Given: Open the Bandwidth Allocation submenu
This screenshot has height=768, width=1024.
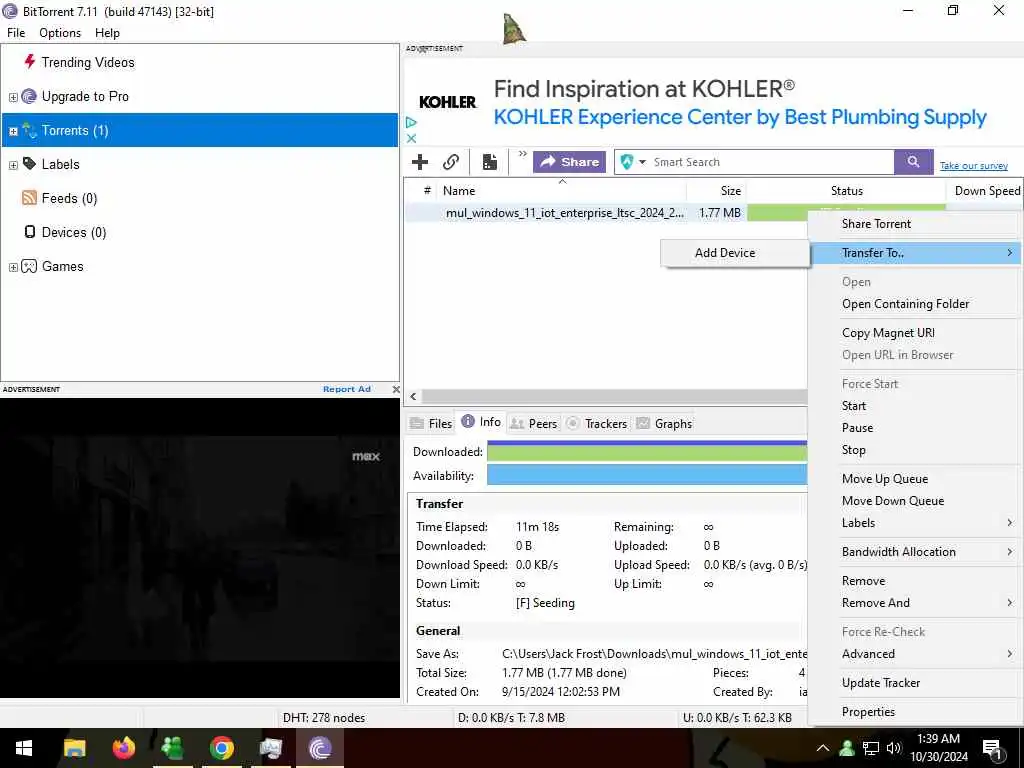Looking at the screenshot, I should 915,552.
